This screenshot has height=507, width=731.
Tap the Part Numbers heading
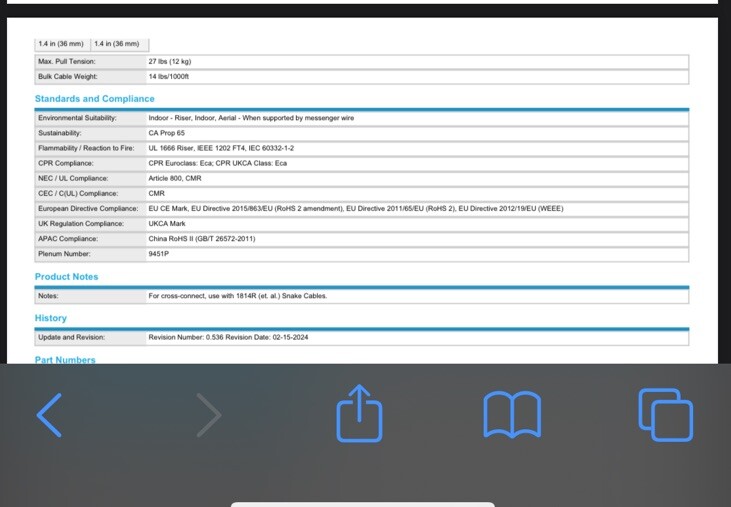[65, 360]
